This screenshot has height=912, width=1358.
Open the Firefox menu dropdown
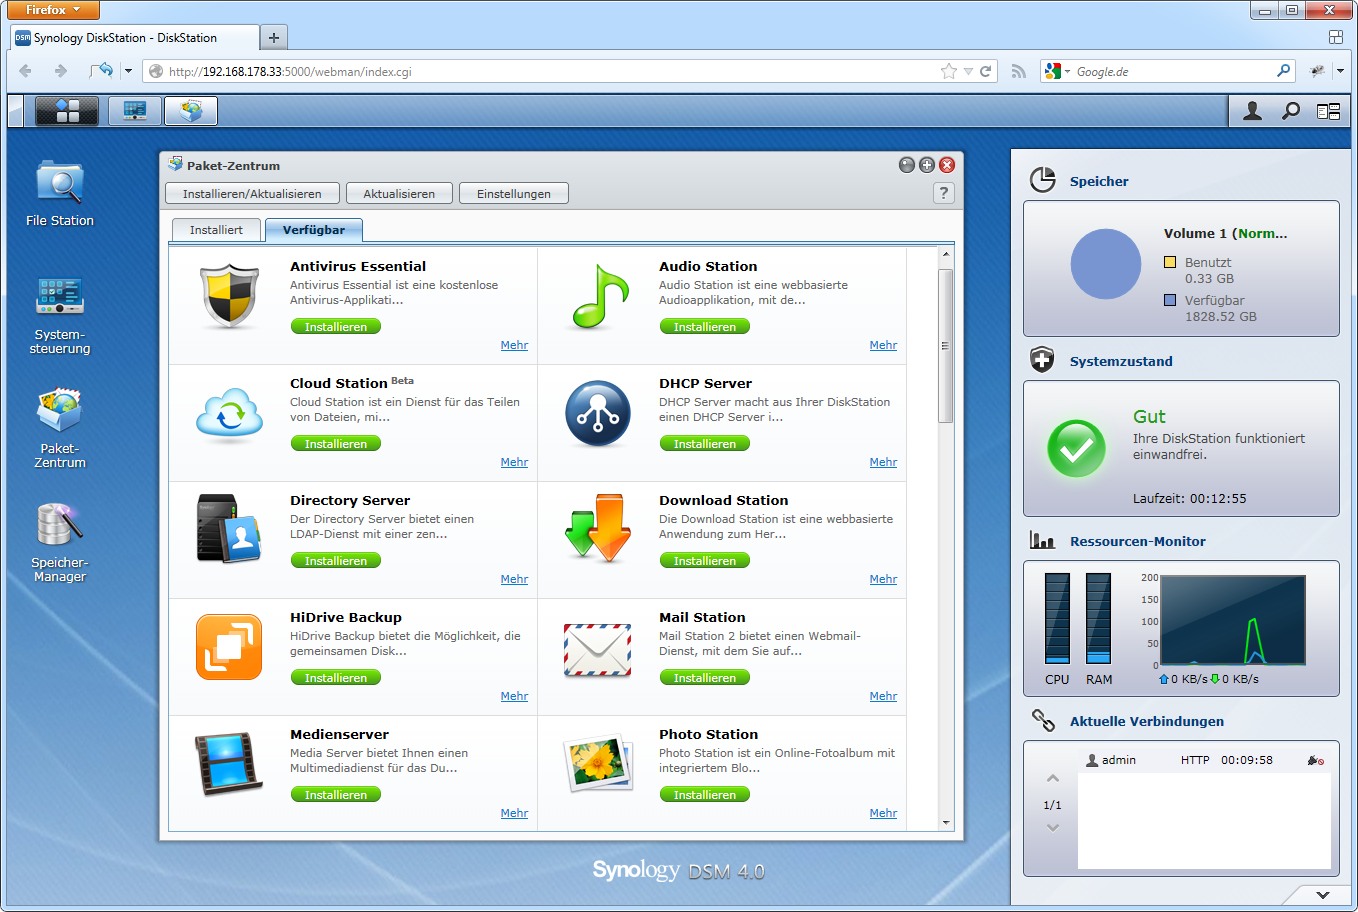coord(53,10)
